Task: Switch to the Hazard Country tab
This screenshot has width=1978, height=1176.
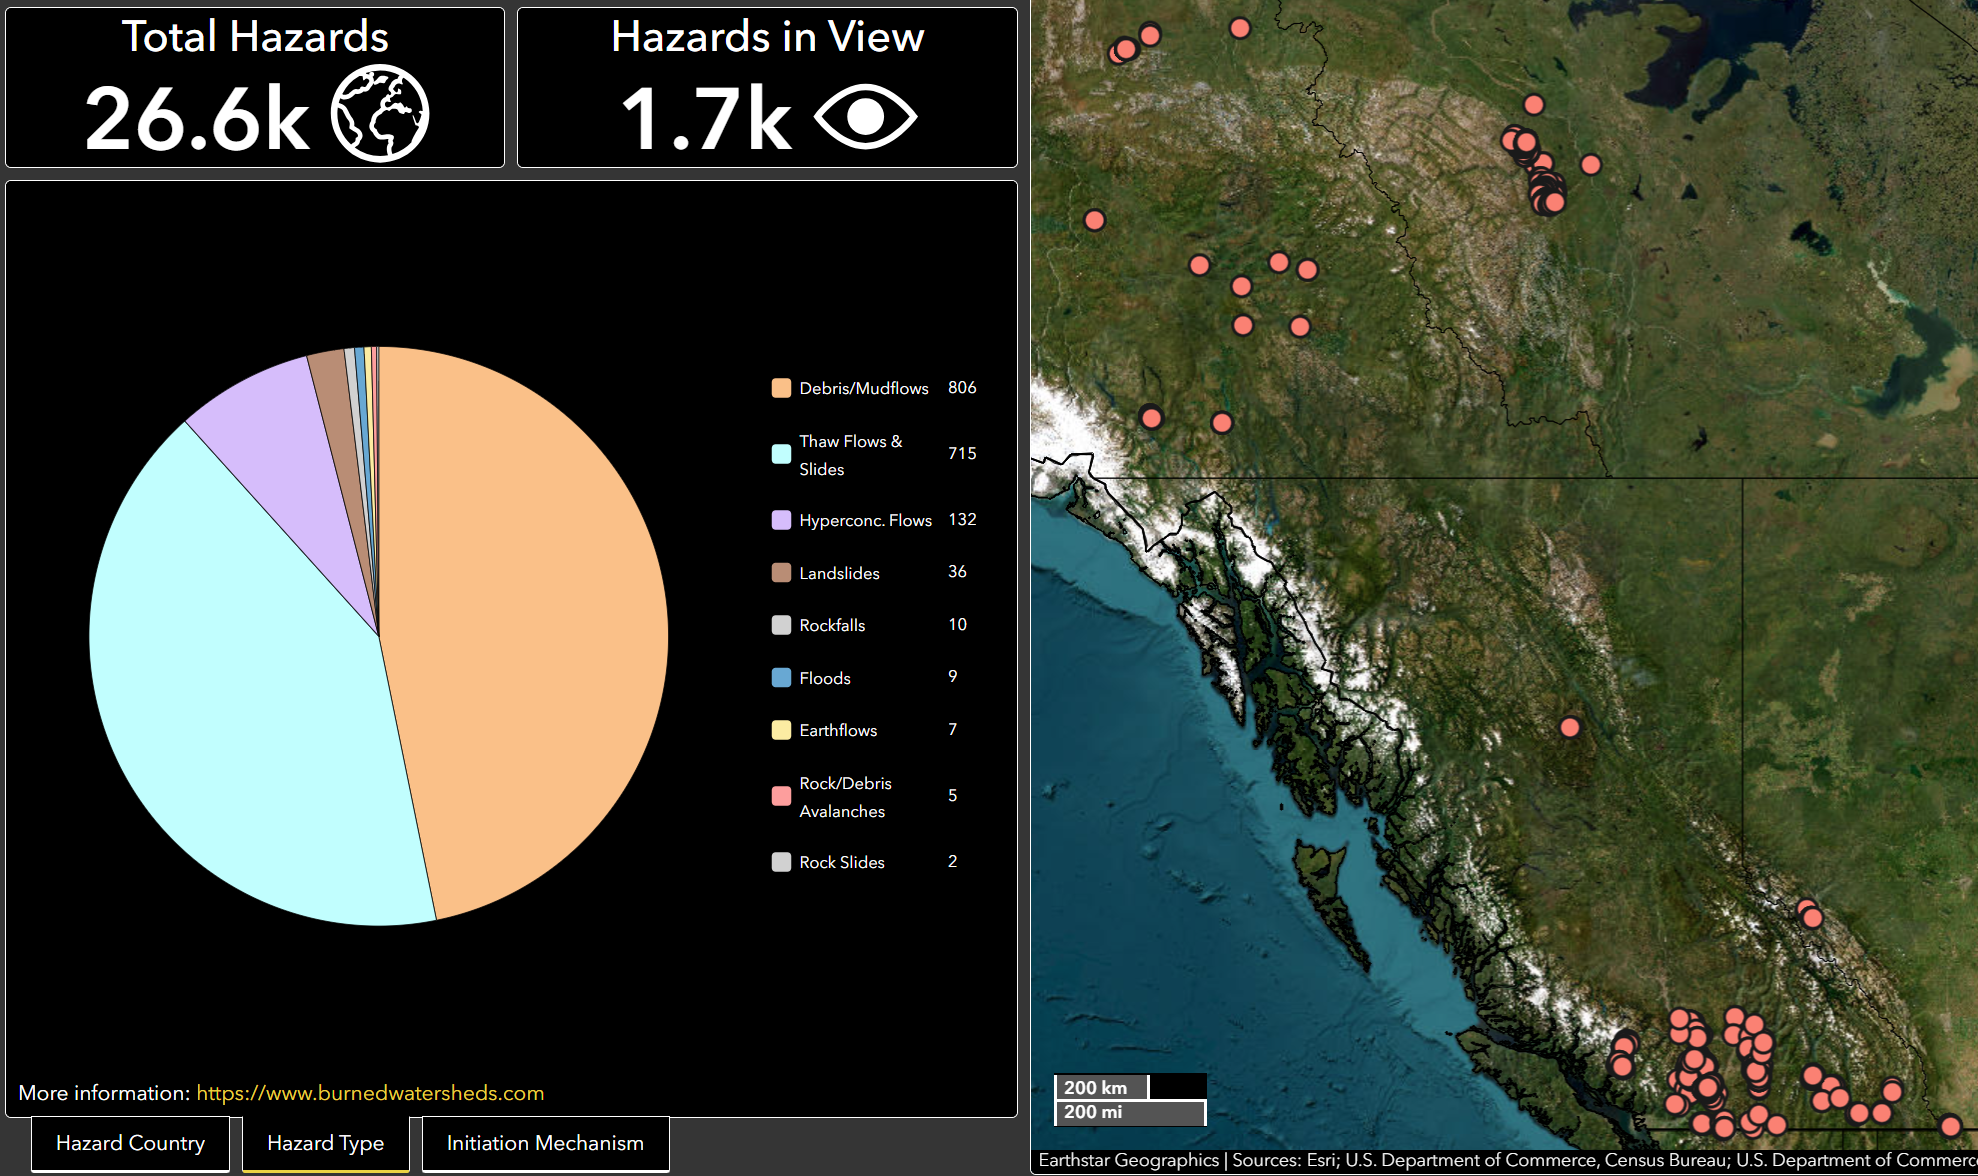Action: coord(130,1143)
